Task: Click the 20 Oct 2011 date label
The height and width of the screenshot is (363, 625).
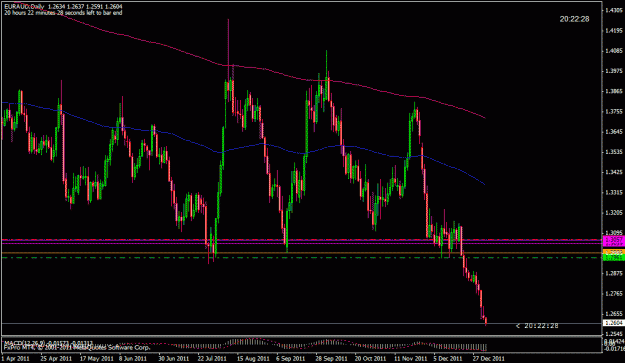Action: click(x=370, y=359)
